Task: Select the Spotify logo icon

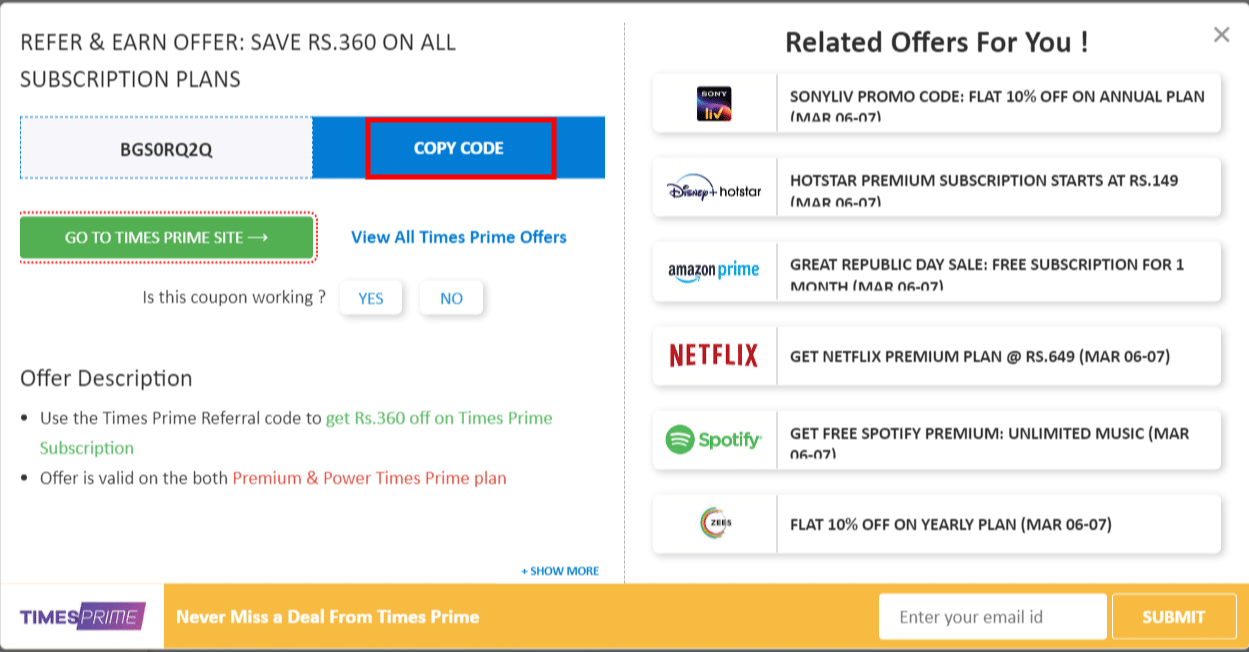Action: tap(714, 440)
